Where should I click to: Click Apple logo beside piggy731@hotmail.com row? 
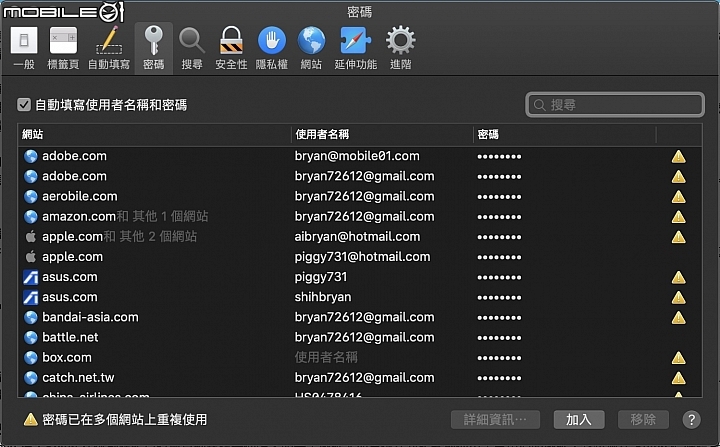tap(30, 257)
